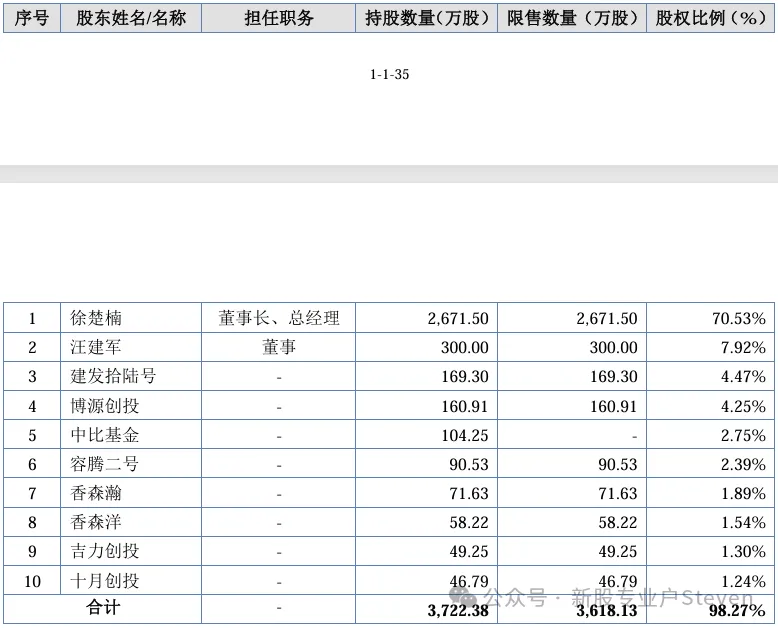Click the gray page separator bar
Image resolution: width=778 pixels, height=628 pixels.
coord(389,174)
